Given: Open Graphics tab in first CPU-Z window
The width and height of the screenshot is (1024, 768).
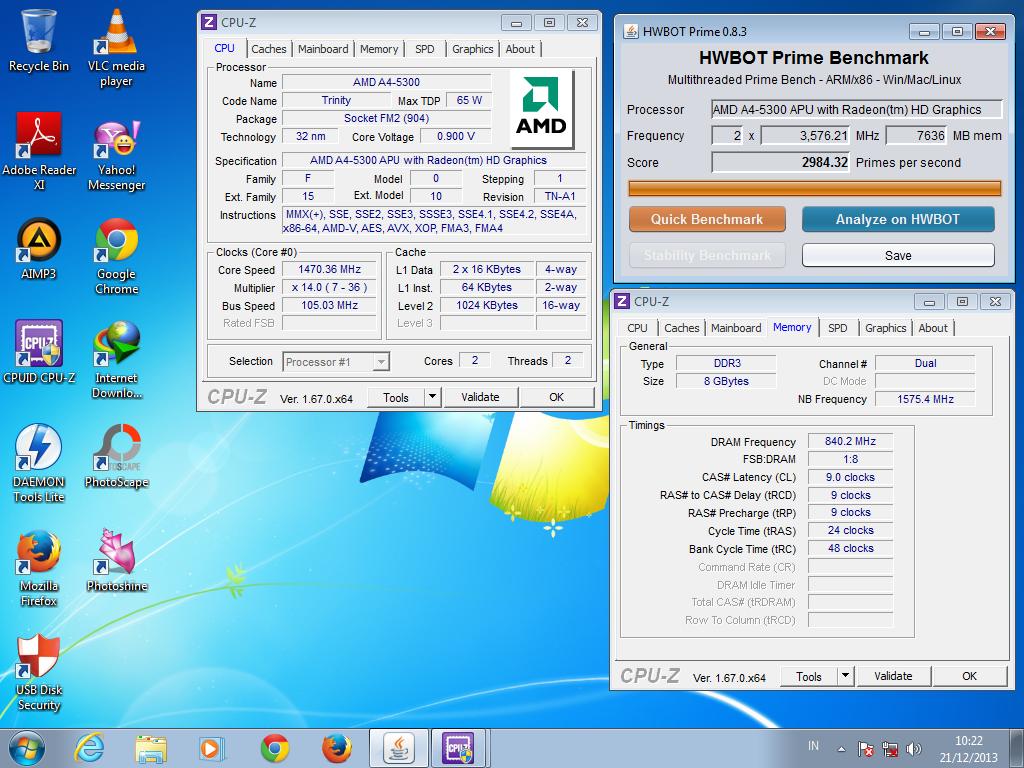Looking at the screenshot, I should click(473, 49).
